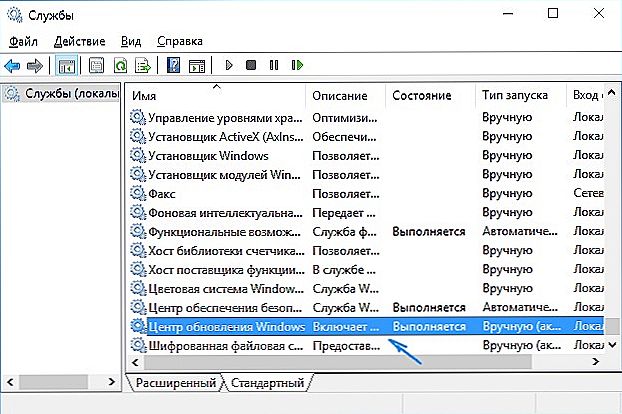Select Установщик модулей Windows service row
Image resolution: width=622 pixels, height=414 pixels.
367,175
